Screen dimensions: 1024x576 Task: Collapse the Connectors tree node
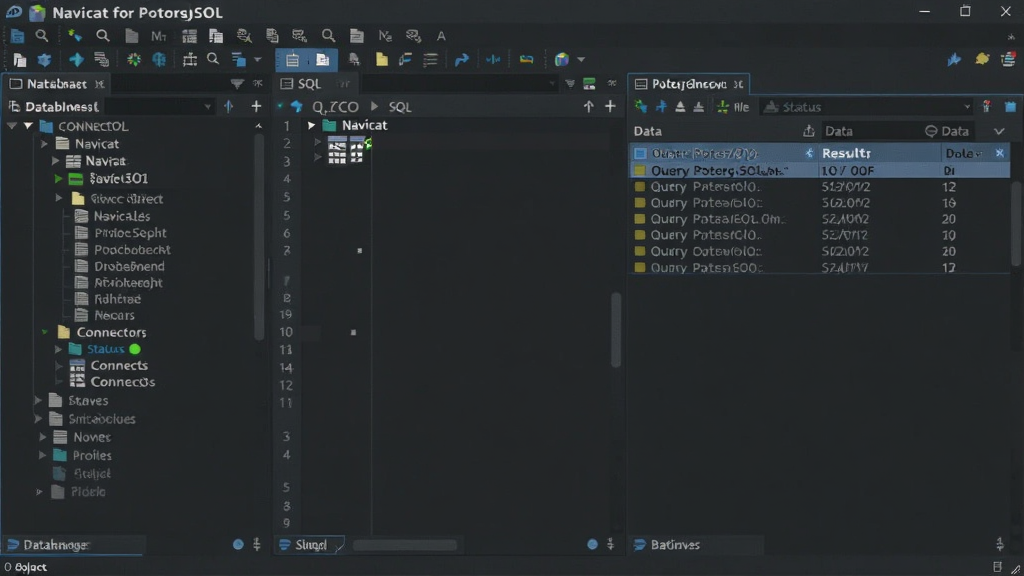(44, 332)
